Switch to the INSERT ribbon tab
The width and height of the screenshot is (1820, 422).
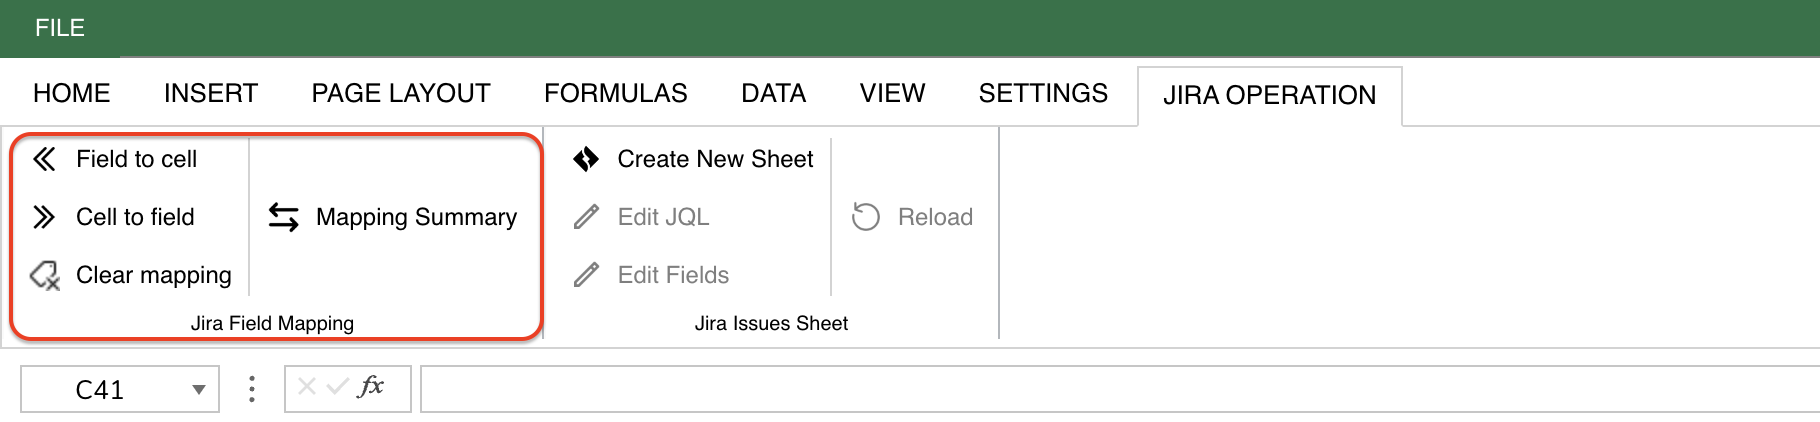[x=211, y=93]
